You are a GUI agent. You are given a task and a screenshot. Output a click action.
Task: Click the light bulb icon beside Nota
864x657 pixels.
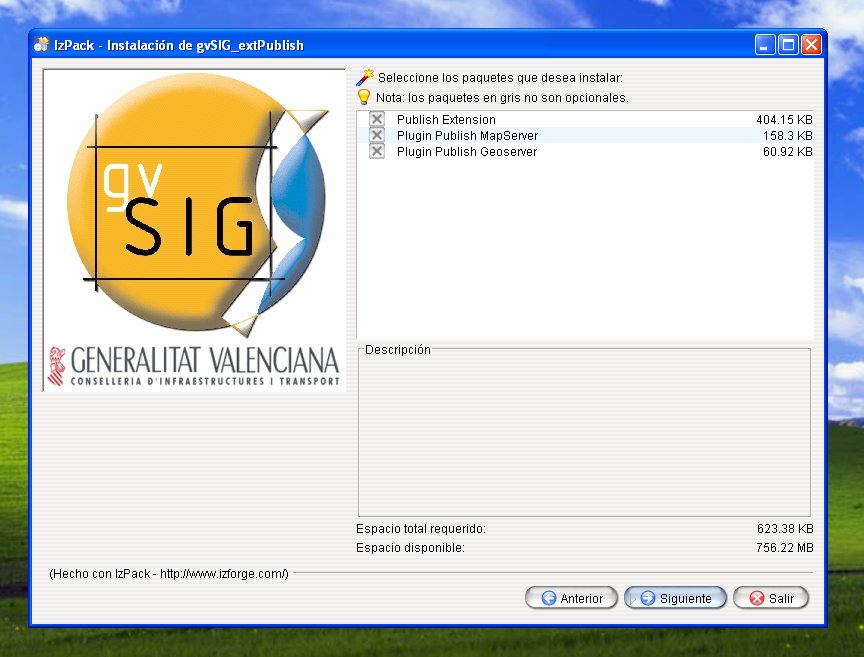coord(364,98)
